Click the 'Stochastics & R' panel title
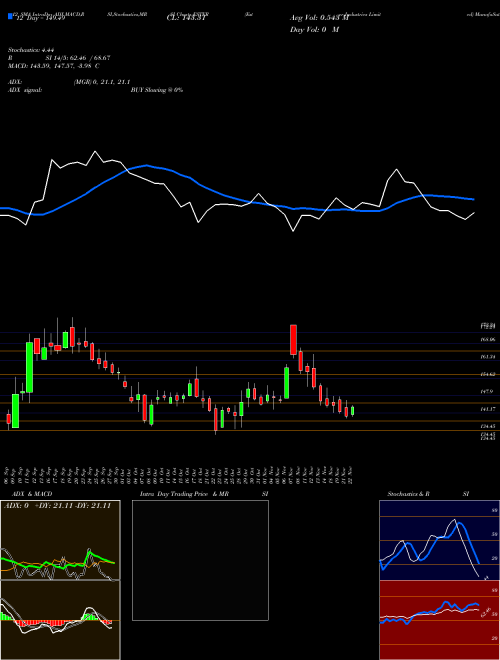The width and height of the screenshot is (500, 660). click(x=408, y=494)
